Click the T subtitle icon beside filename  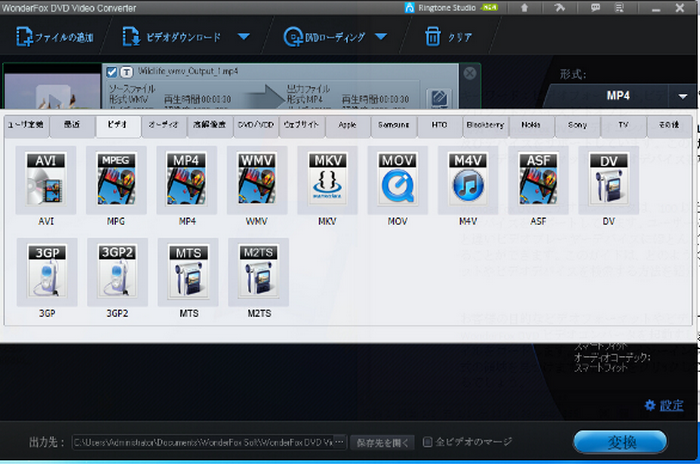tap(127, 72)
